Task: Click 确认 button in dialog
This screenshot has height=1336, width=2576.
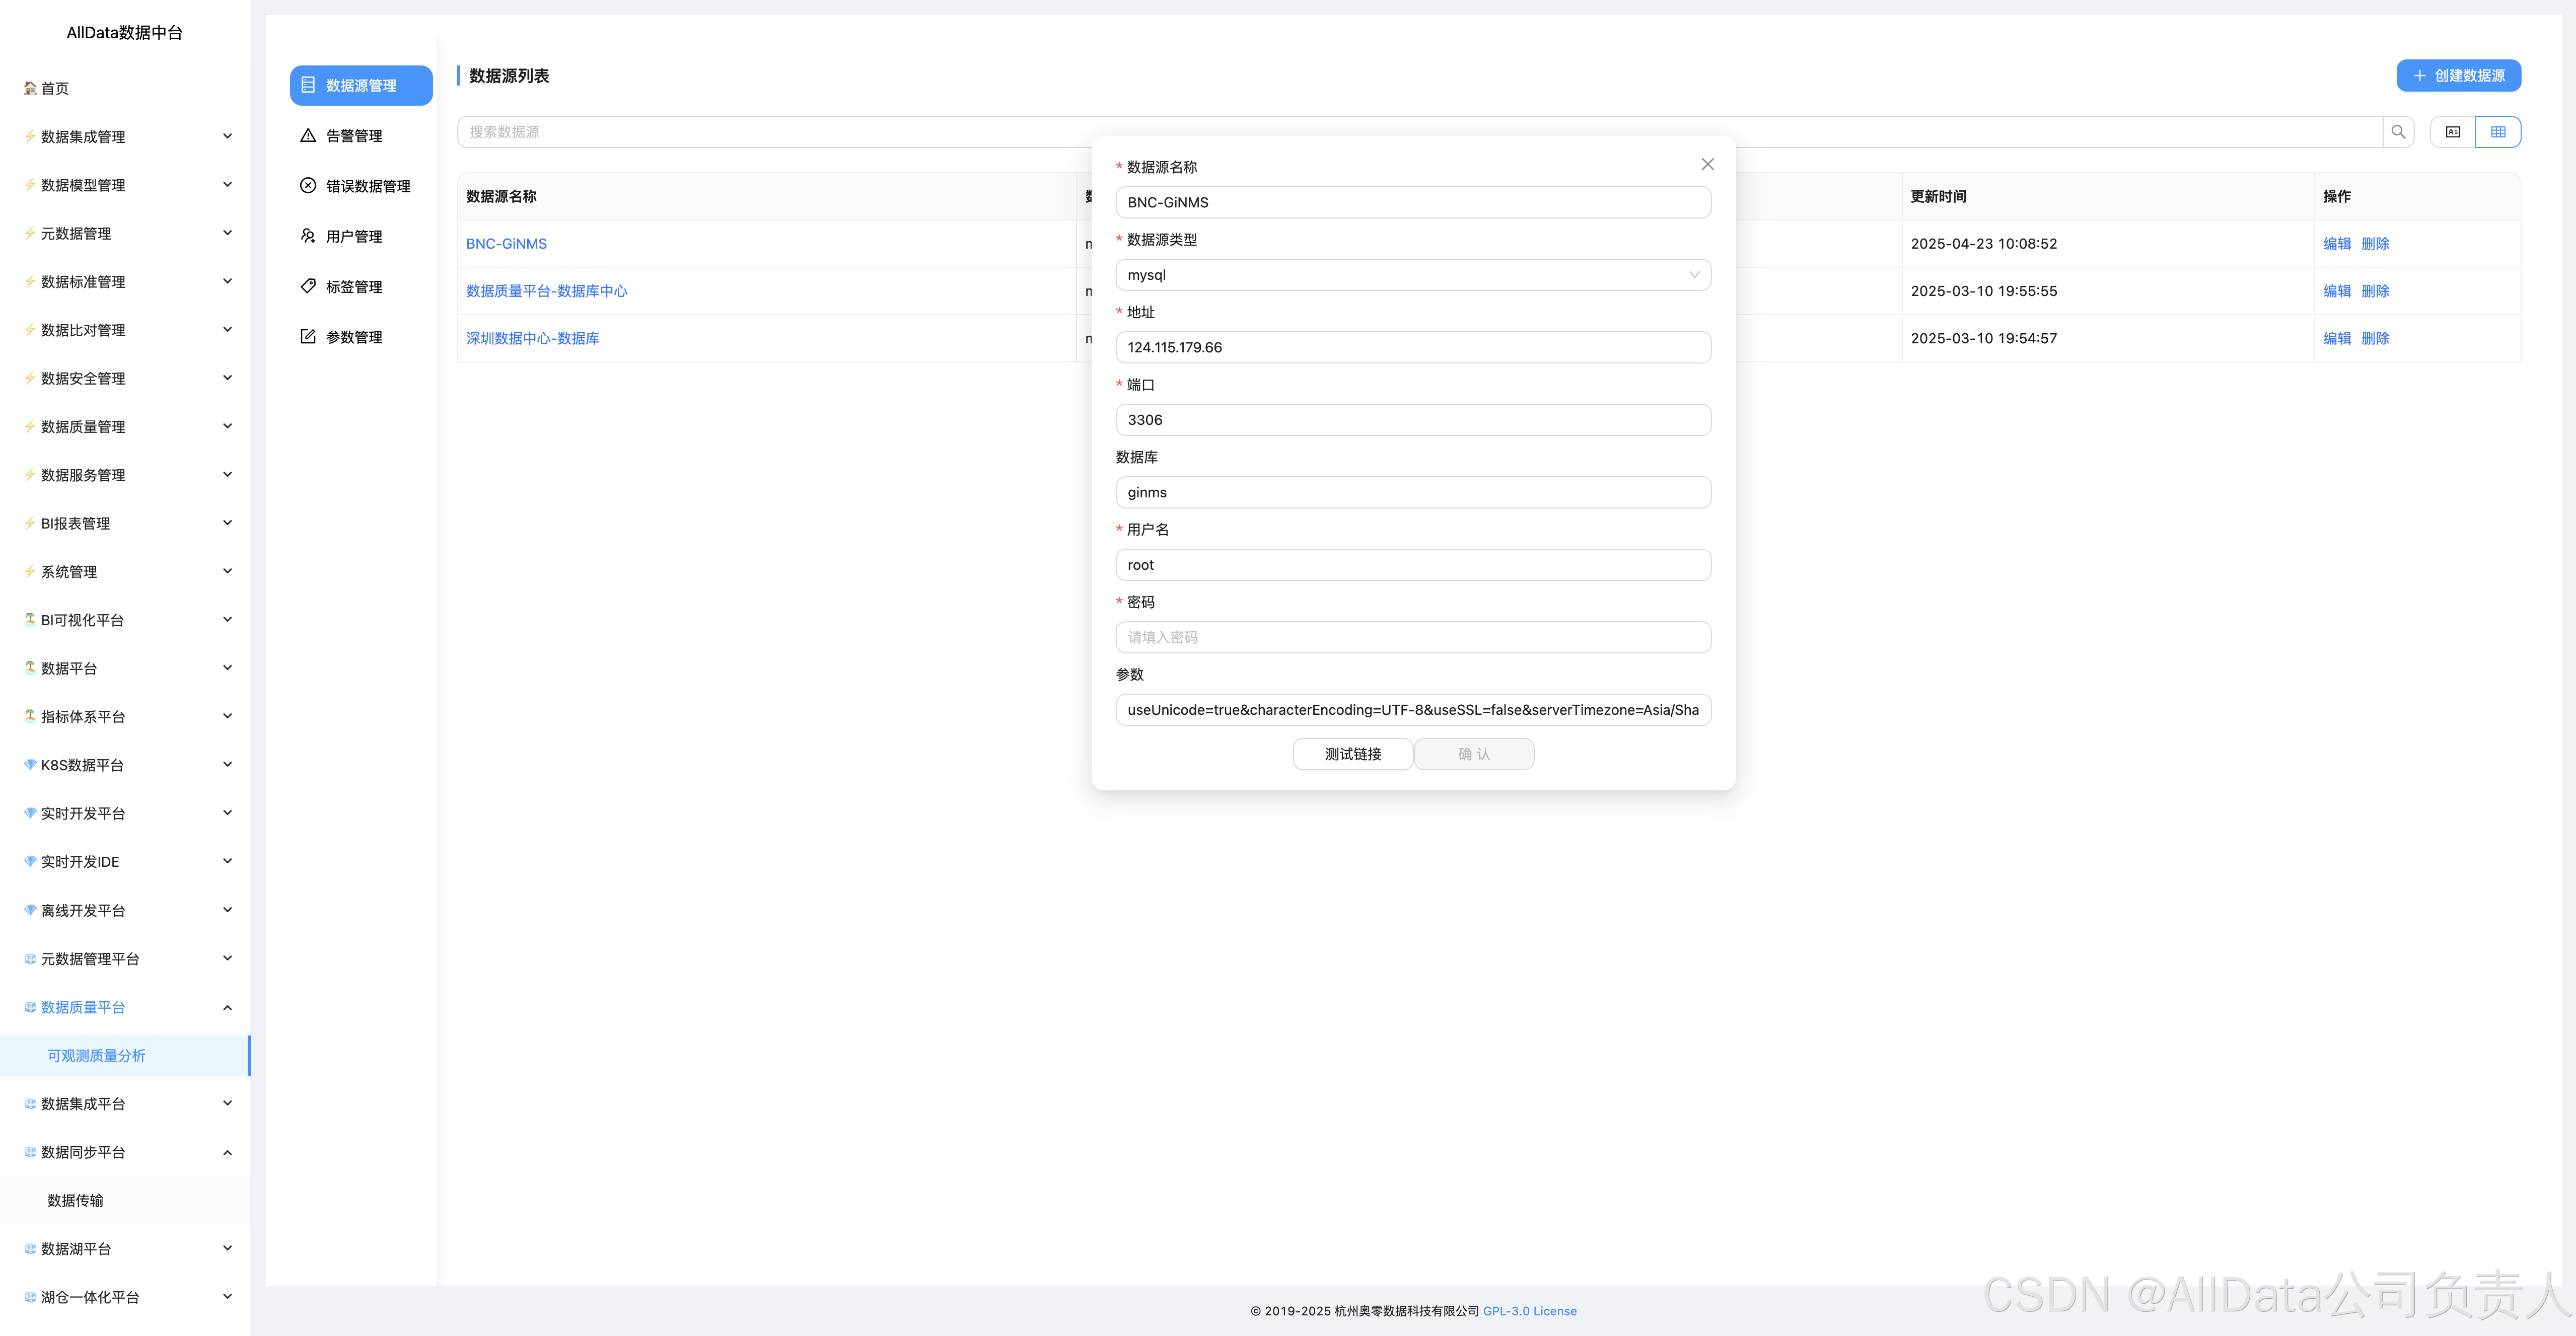Action: (x=1474, y=754)
